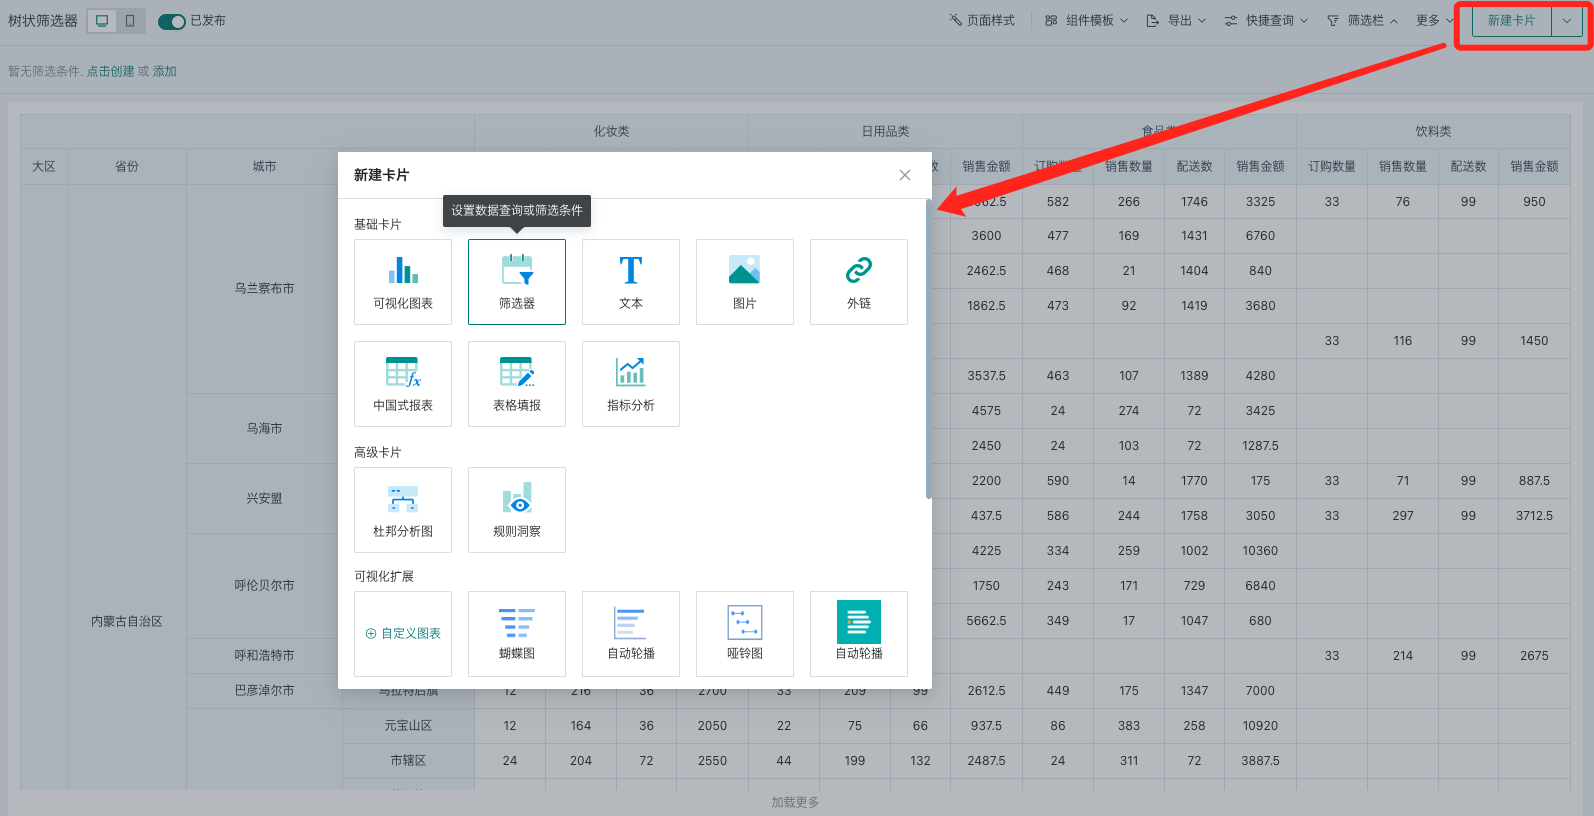Select the 蝴蝶图 butterfly chart

click(517, 634)
